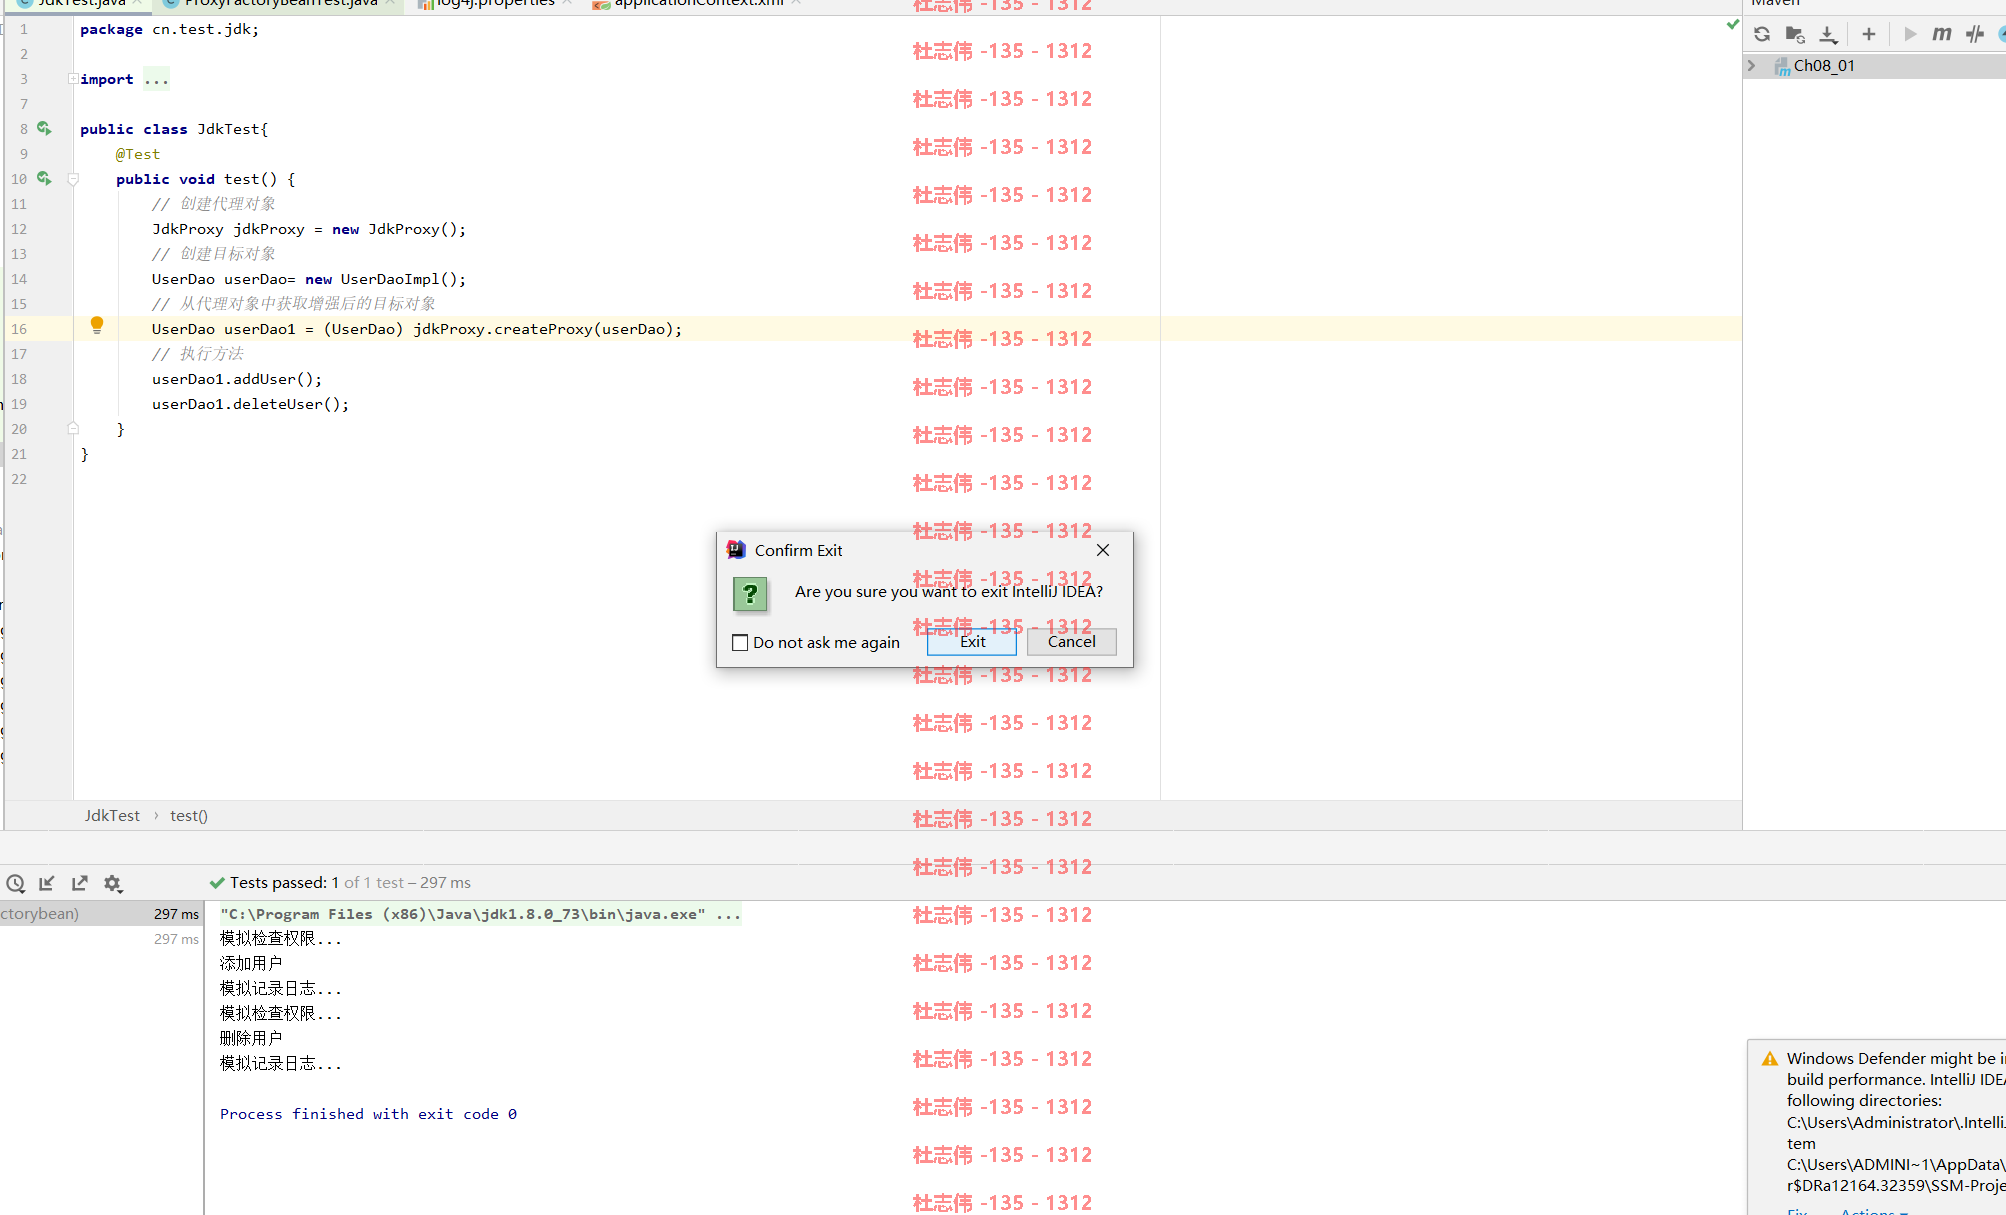Inspection status green checkmark in editor
Image resolution: width=2006 pixels, height=1215 pixels.
tap(1732, 25)
